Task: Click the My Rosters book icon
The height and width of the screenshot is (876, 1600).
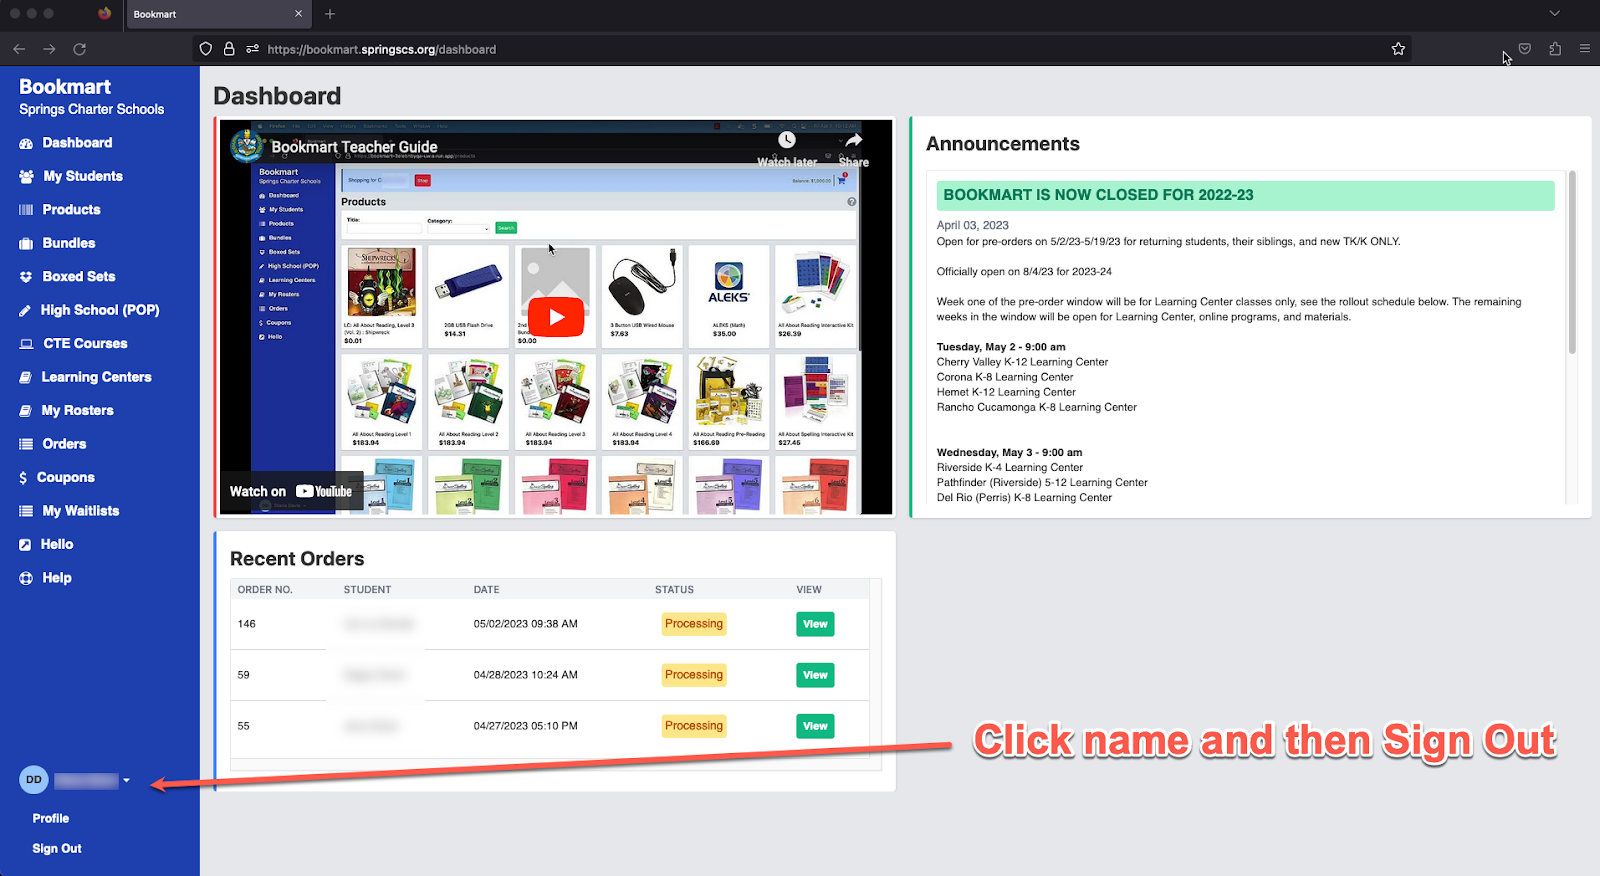Action: 25,411
